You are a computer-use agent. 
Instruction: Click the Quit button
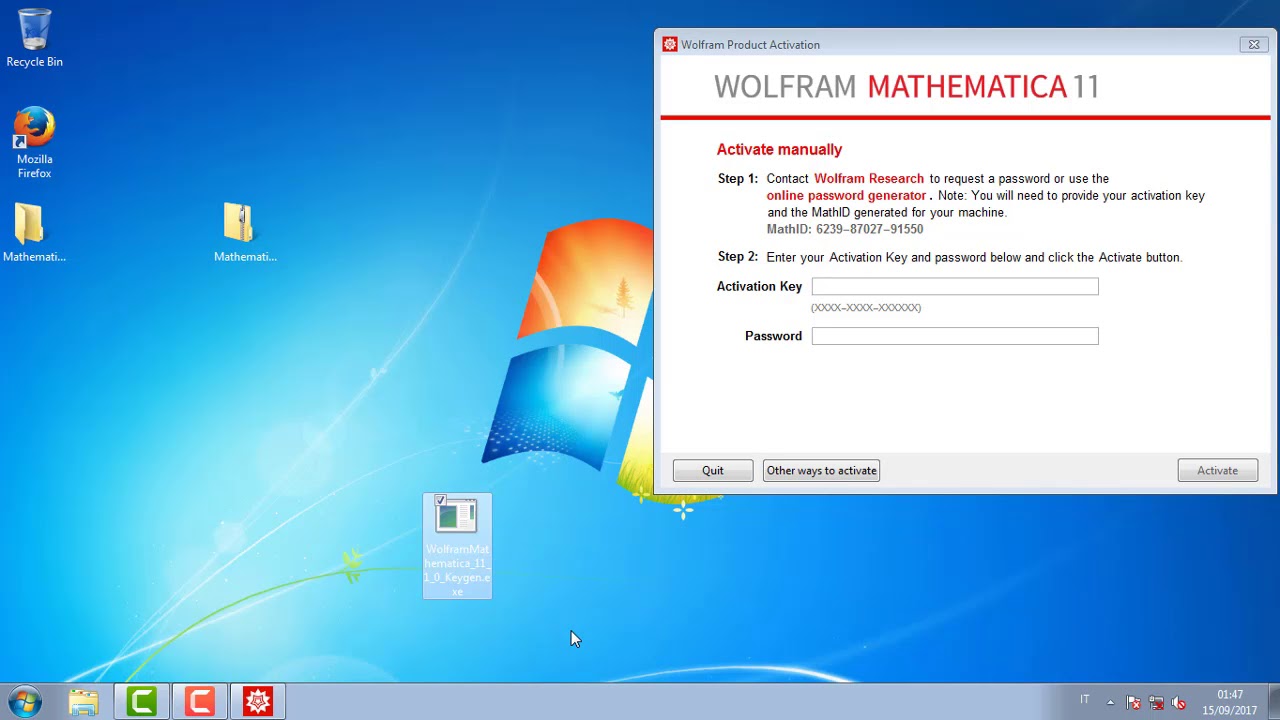point(713,470)
